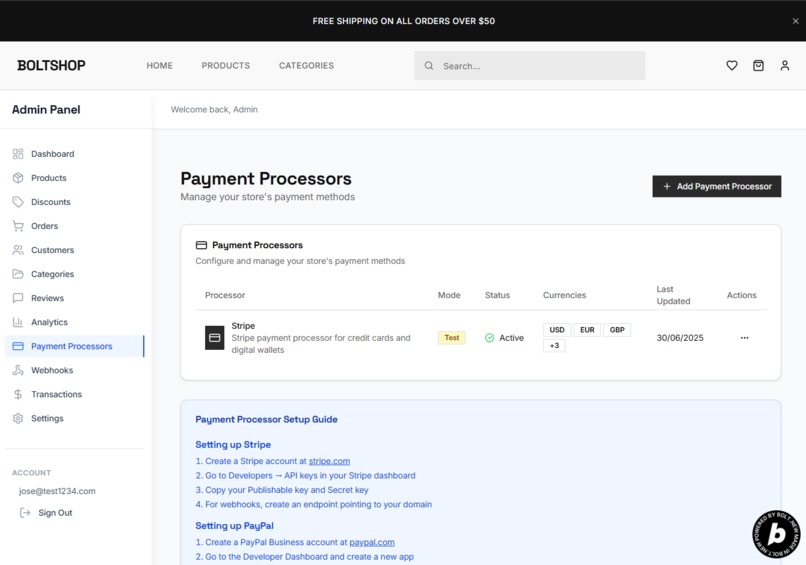Click inside the Search input field

point(529,66)
